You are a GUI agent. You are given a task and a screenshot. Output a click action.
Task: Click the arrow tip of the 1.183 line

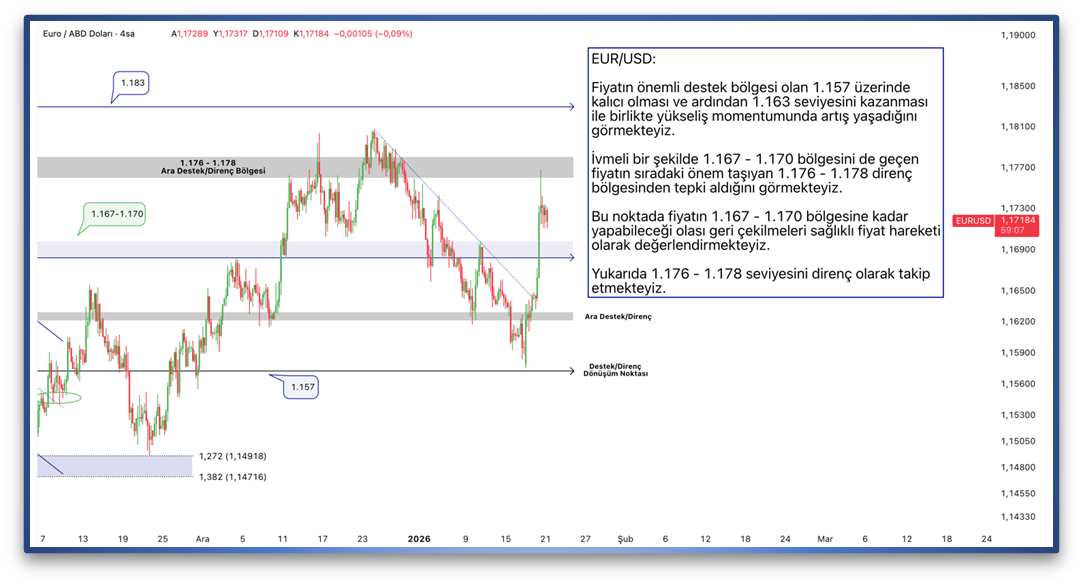point(571,106)
